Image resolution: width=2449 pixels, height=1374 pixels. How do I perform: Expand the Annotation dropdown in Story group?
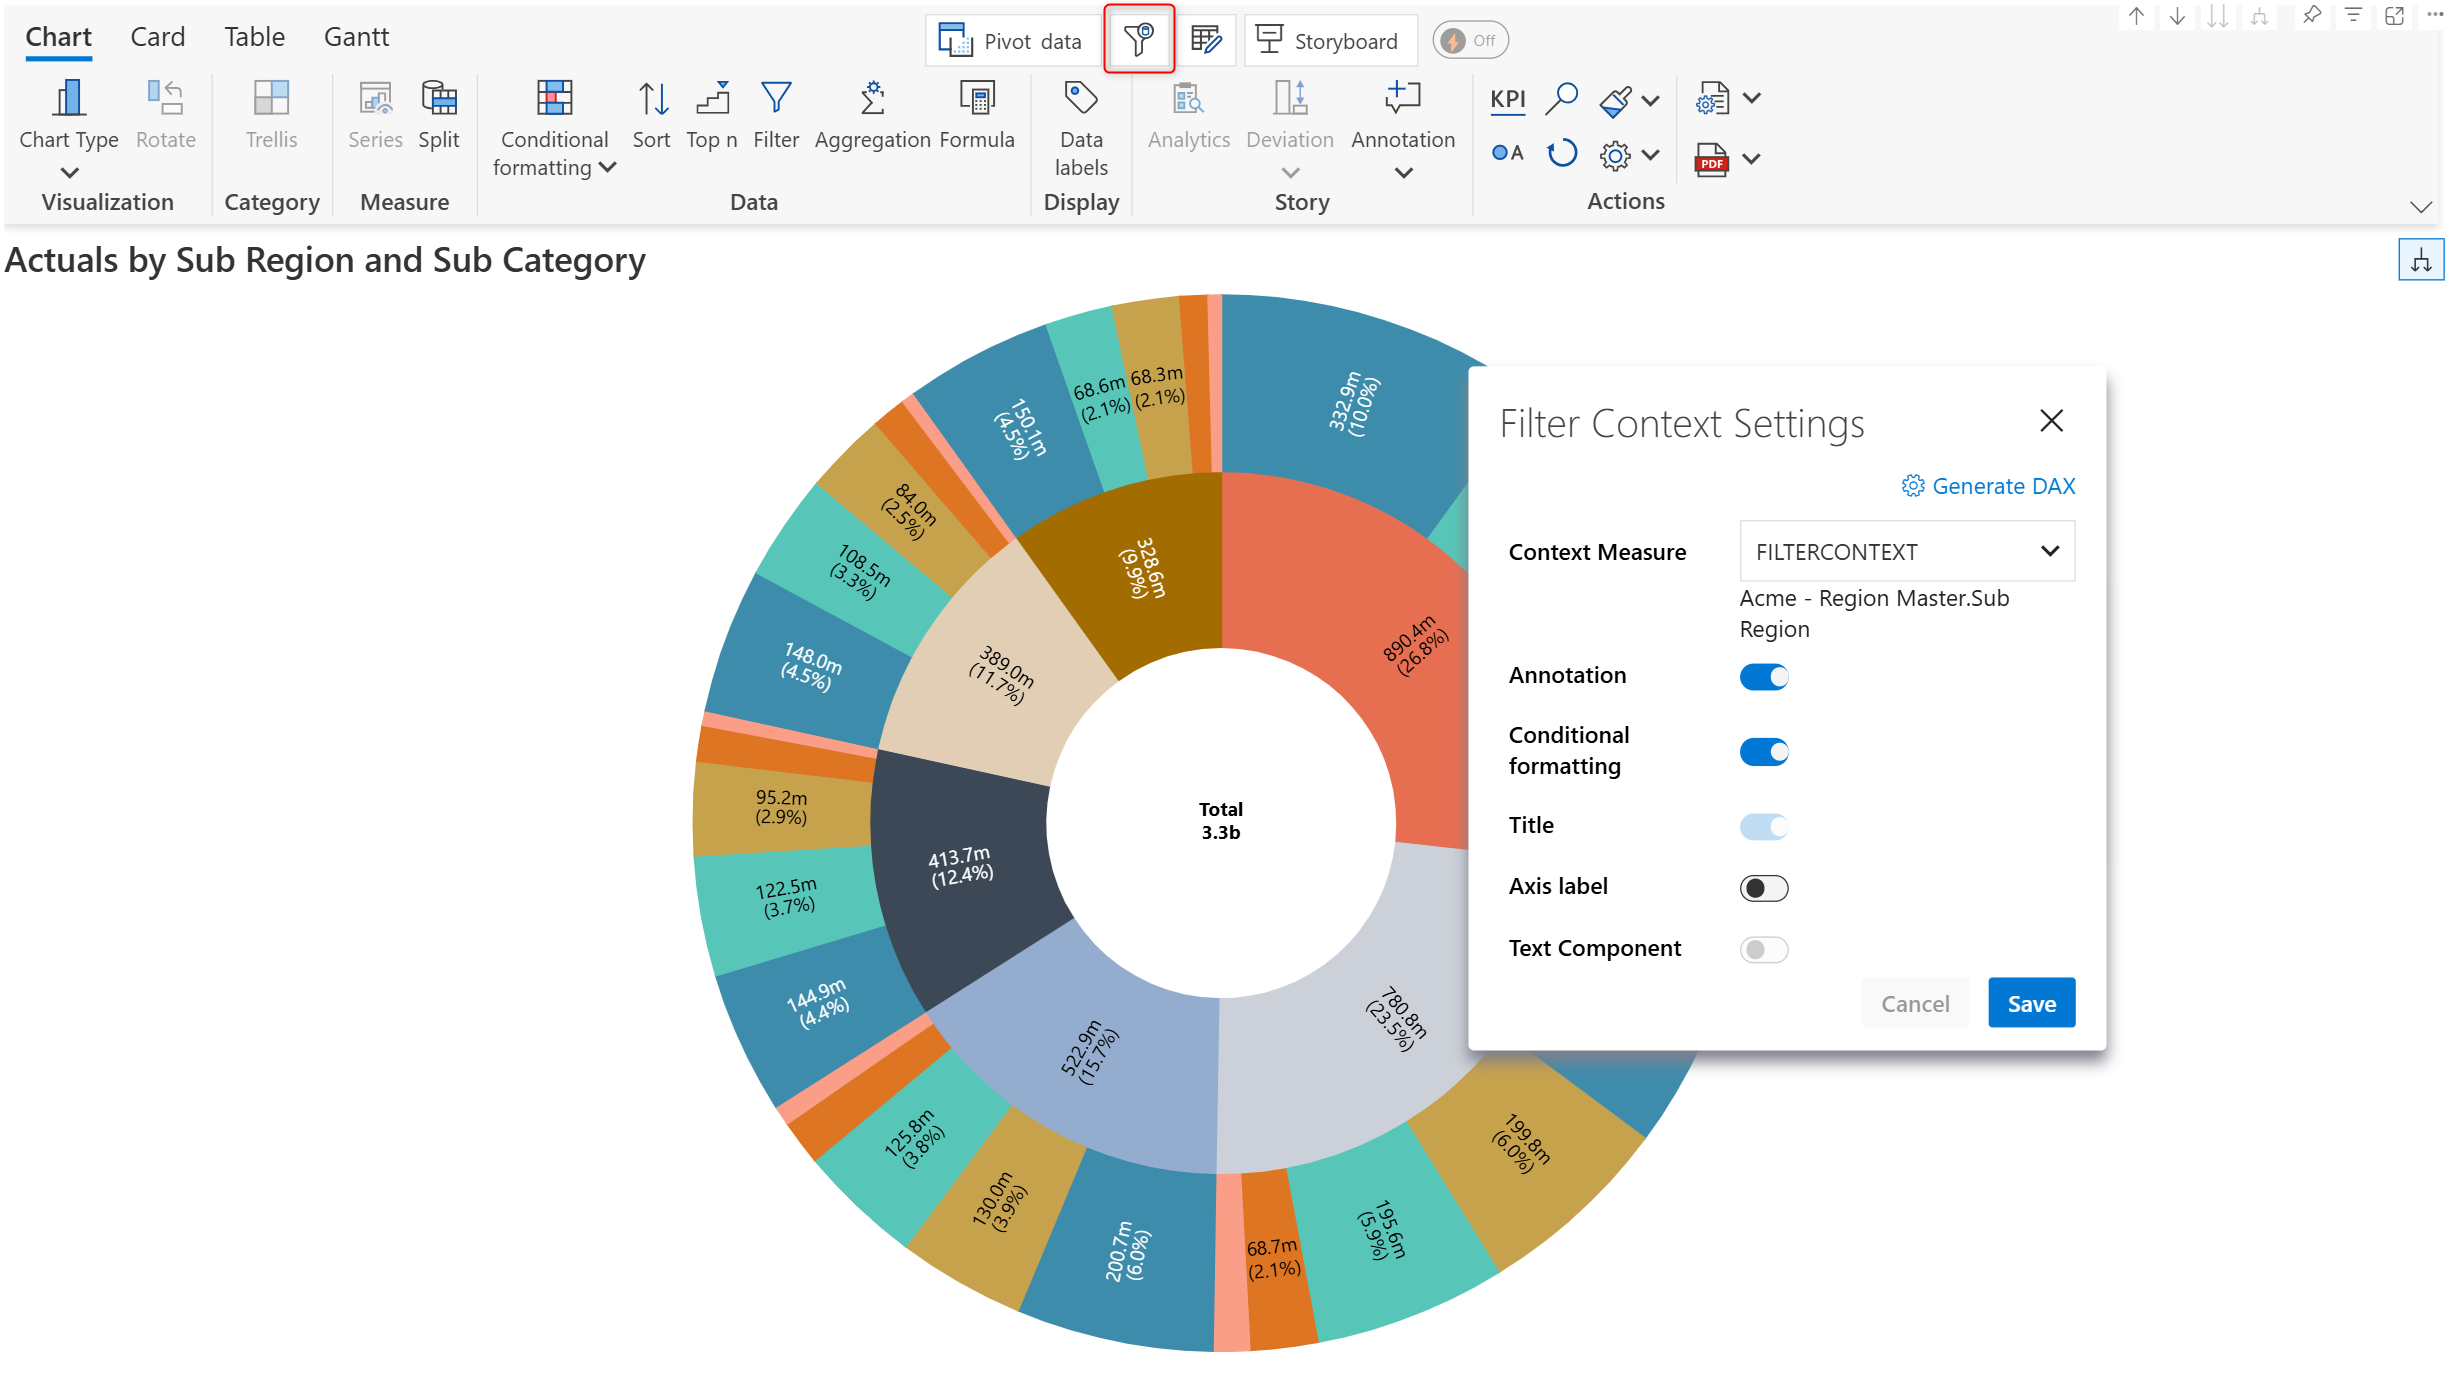coord(1403,173)
